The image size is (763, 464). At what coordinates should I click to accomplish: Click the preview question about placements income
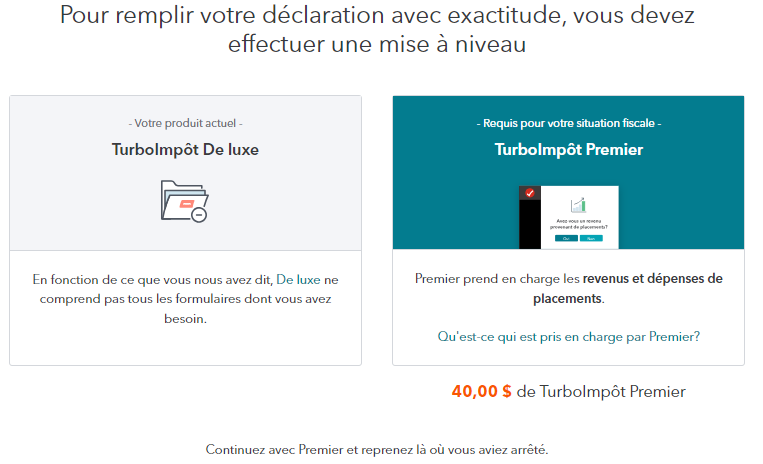pyautogui.click(x=580, y=224)
